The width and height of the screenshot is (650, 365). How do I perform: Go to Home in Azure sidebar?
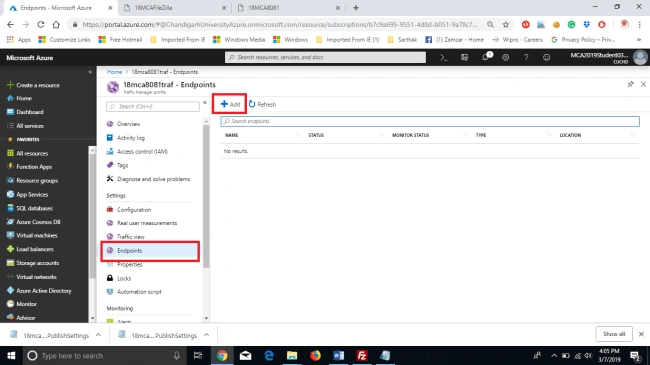click(x=19, y=98)
